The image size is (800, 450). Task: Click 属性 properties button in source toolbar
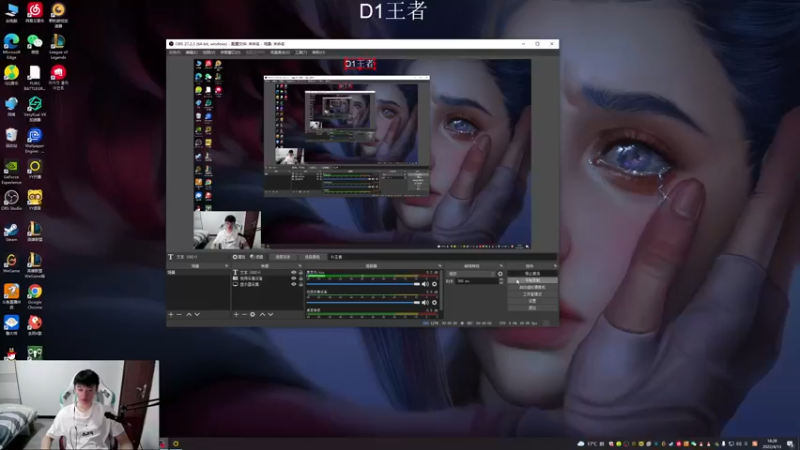click(x=239, y=257)
